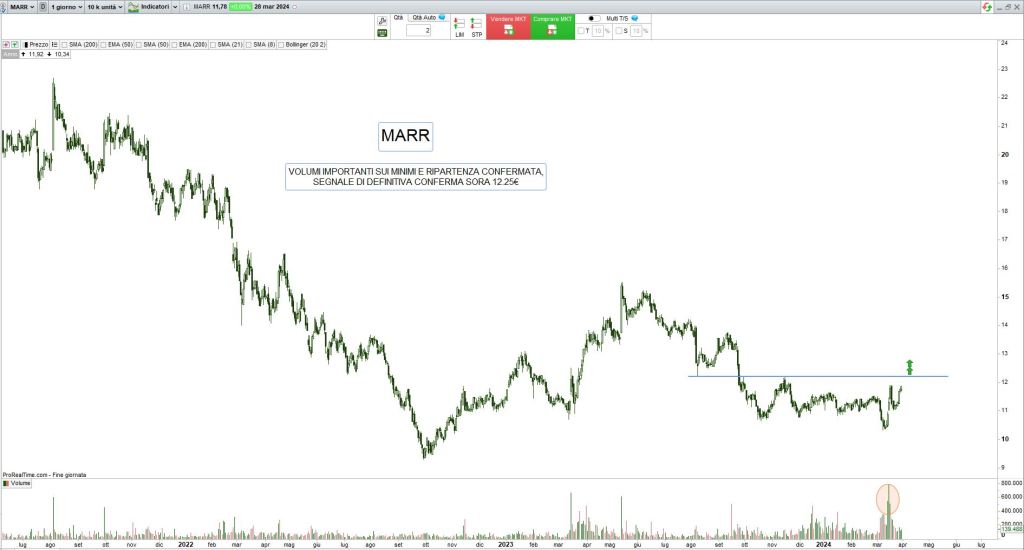Open the green order keypad icon
This screenshot has height=550, width=1024.
(x=382, y=33)
